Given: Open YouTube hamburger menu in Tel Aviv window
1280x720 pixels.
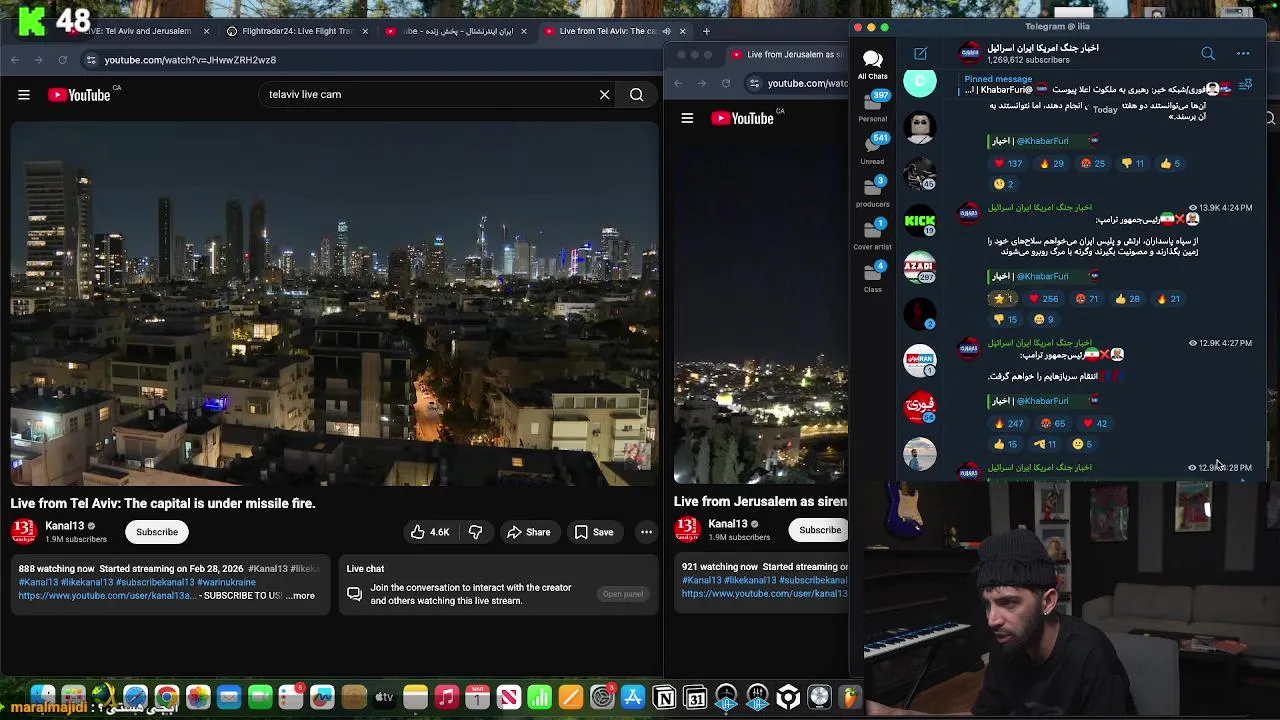Looking at the screenshot, I should pos(24,95).
